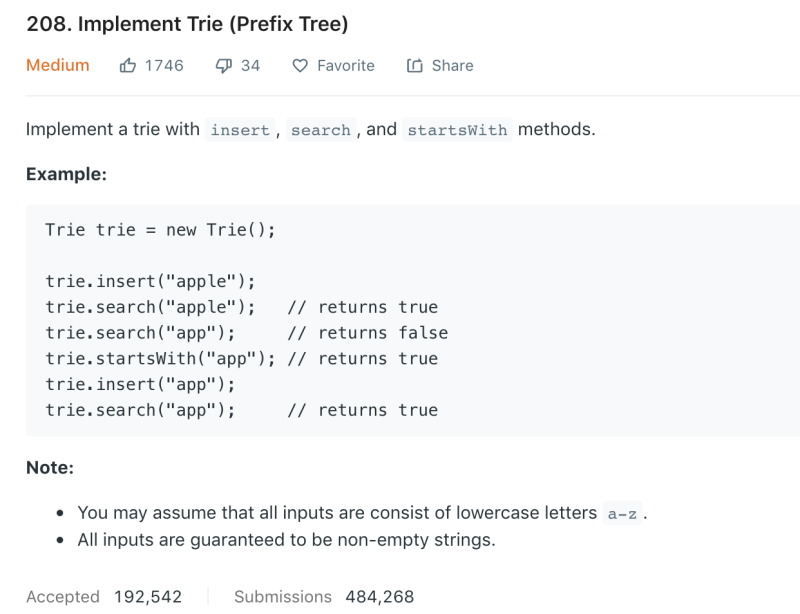Click the trie.insert("apple") code line
This screenshot has height=614, width=800.
[150, 281]
